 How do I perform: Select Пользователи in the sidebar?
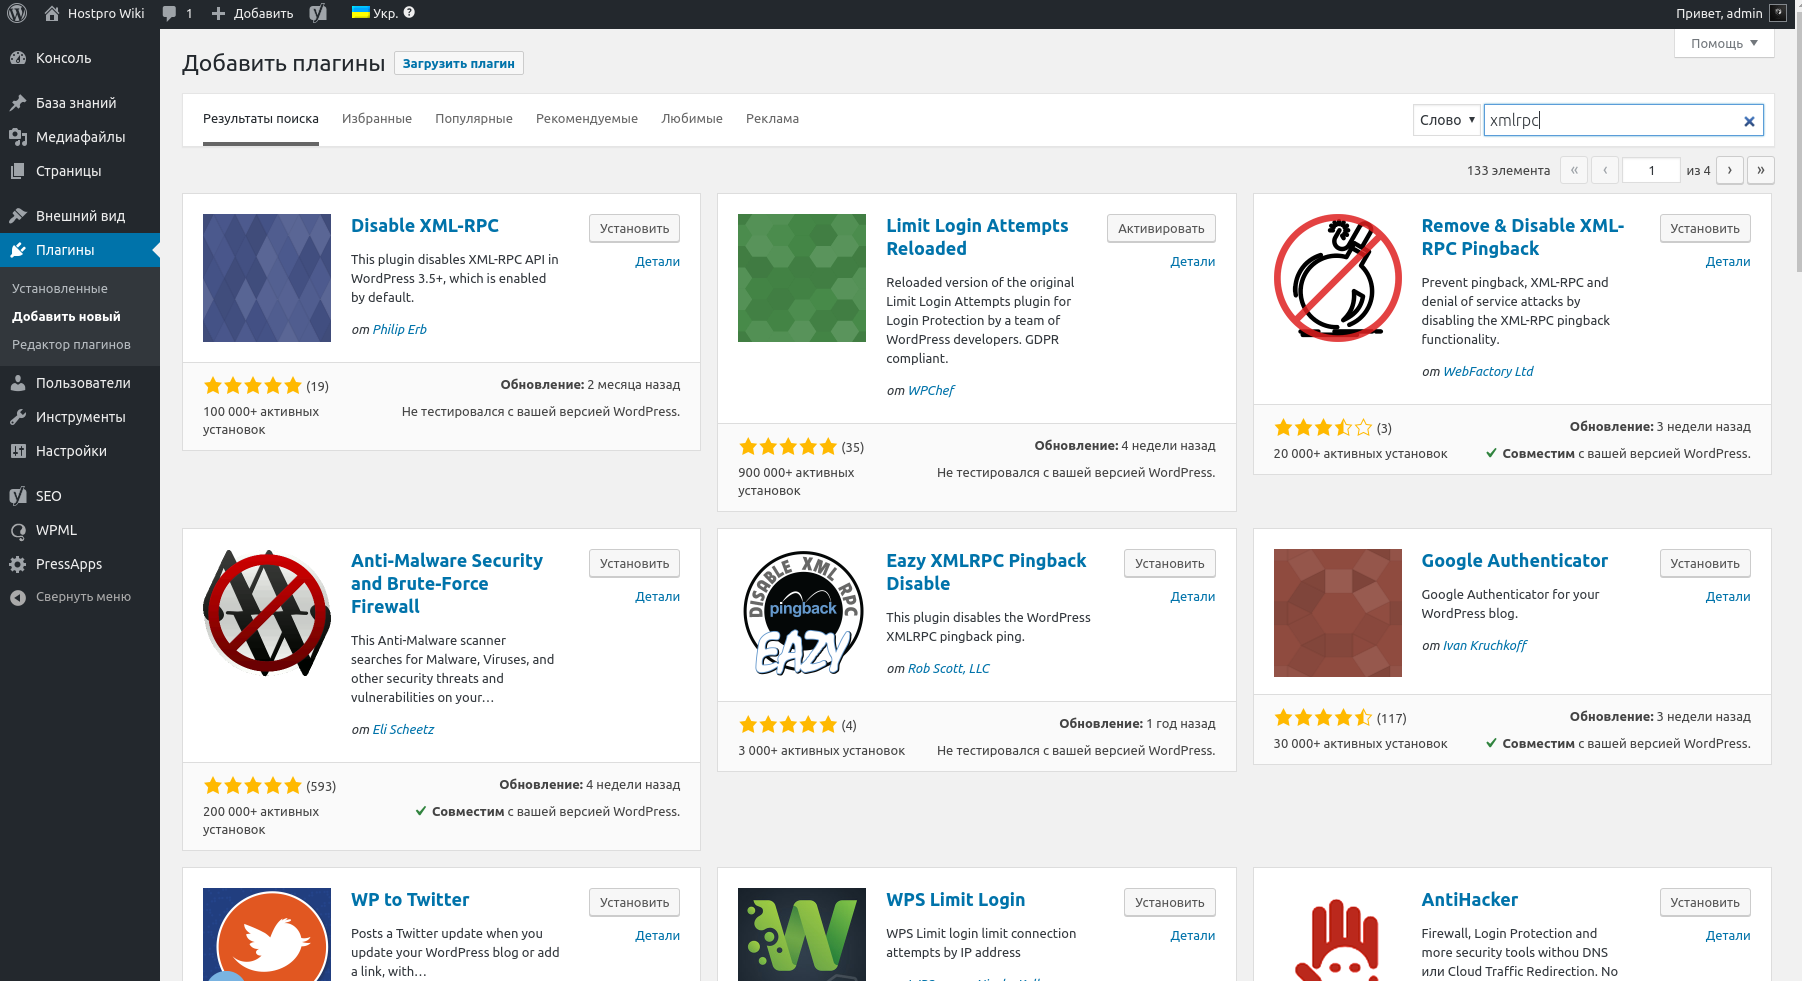point(83,383)
